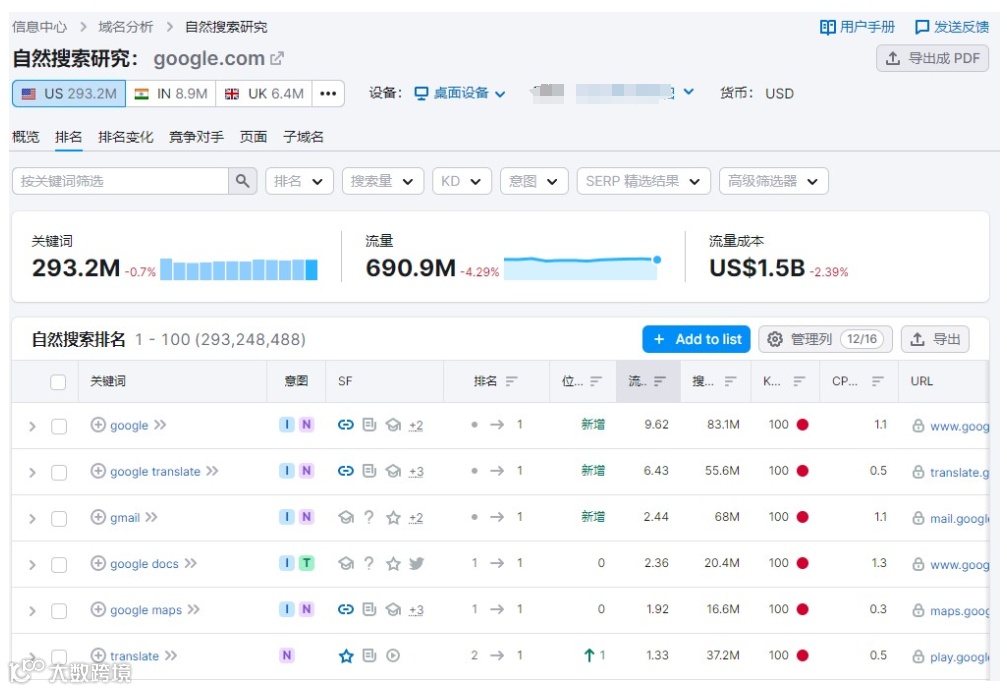Click question mark SF icon in gmail row

[369, 517]
